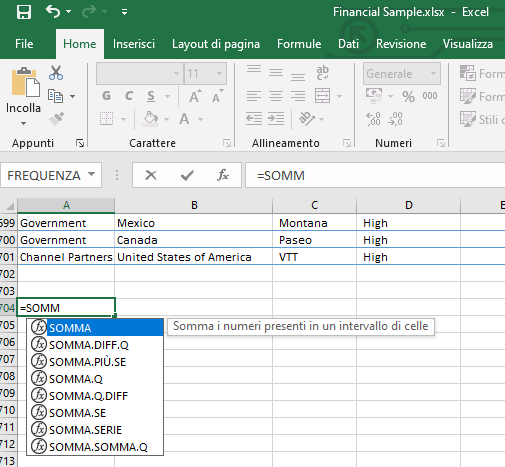
Task: Open the Appunti dialog launcher
Action: 80,143
